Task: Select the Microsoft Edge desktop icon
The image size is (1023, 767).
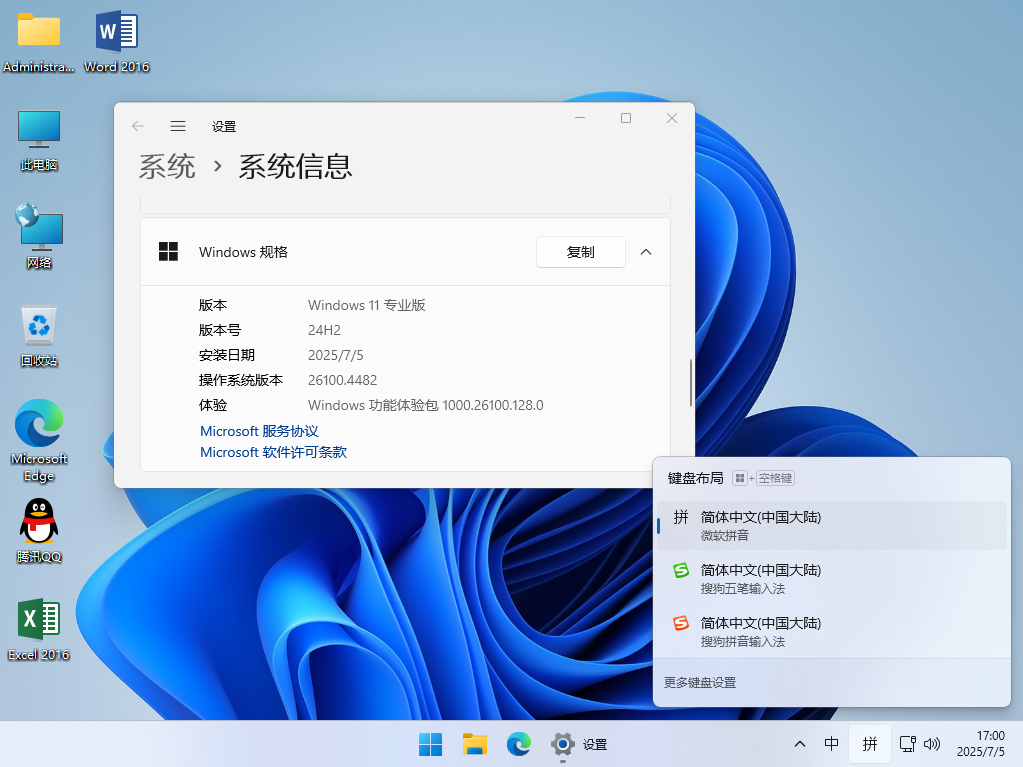Action: (x=38, y=441)
